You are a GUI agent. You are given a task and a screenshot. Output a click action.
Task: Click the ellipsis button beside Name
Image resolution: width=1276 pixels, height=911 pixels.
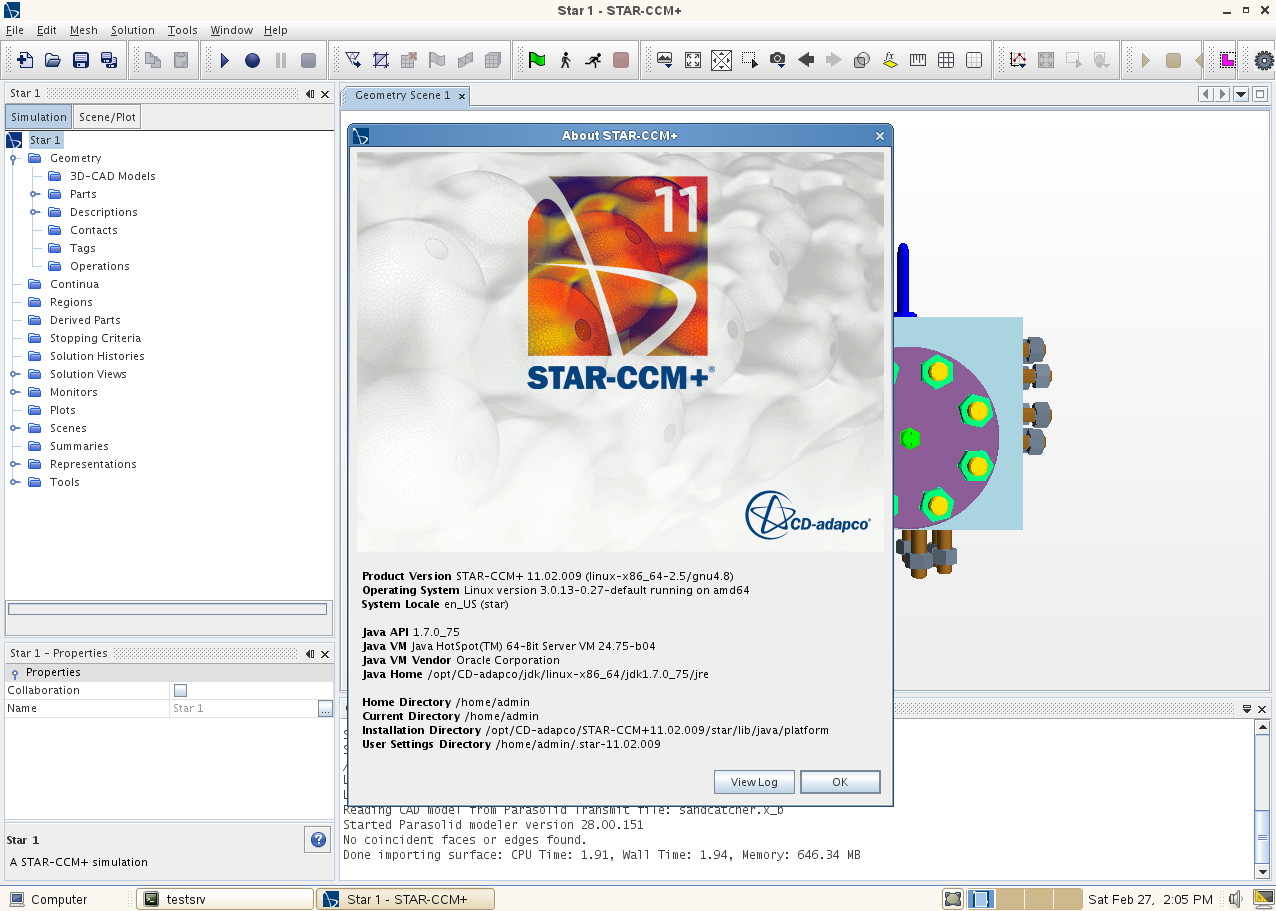coord(325,708)
